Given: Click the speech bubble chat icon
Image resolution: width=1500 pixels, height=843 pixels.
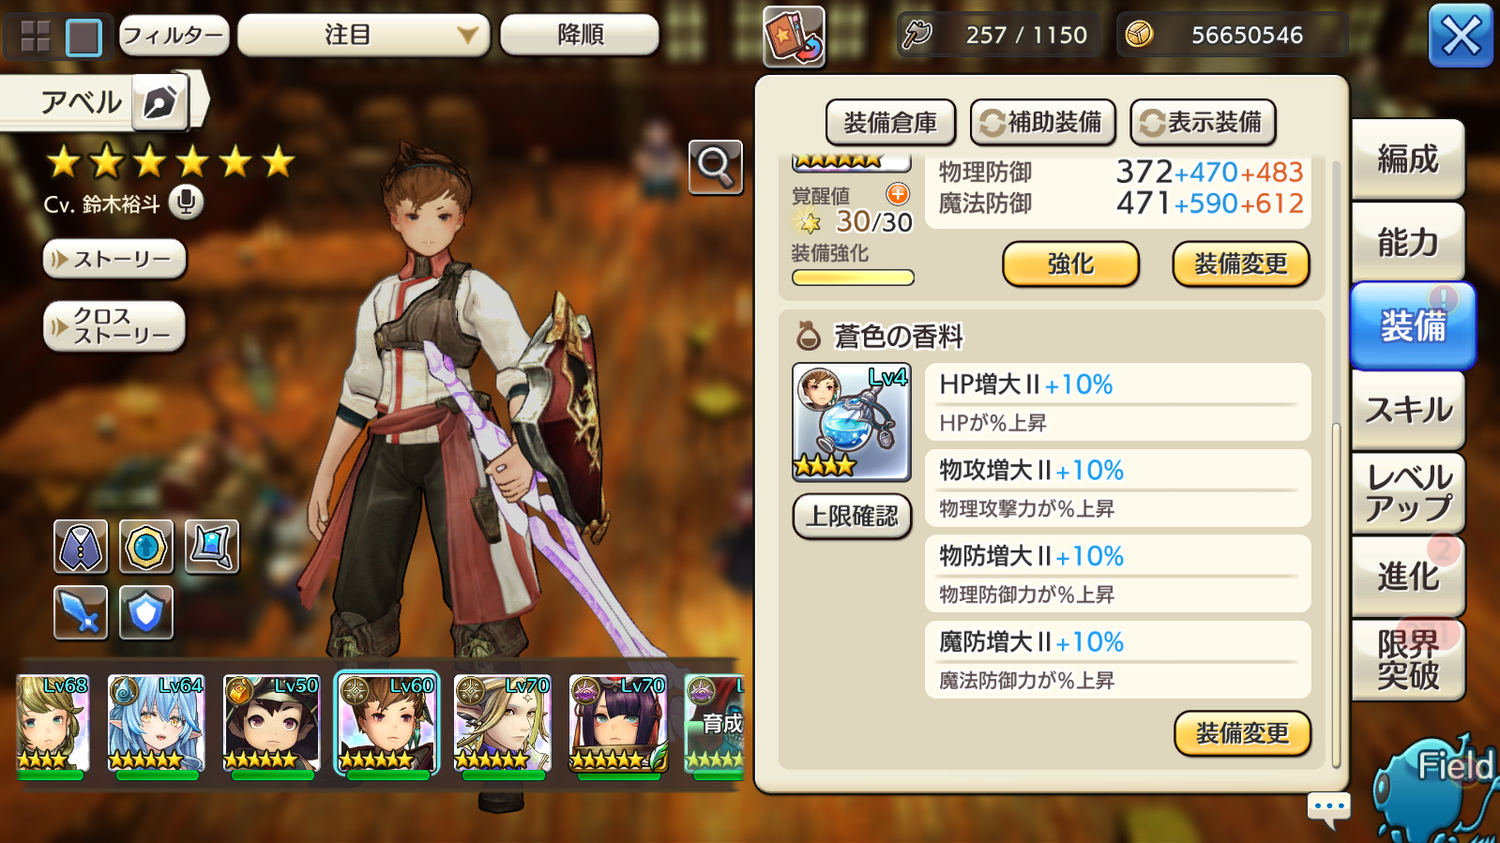Looking at the screenshot, I should click(x=1330, y=808).
